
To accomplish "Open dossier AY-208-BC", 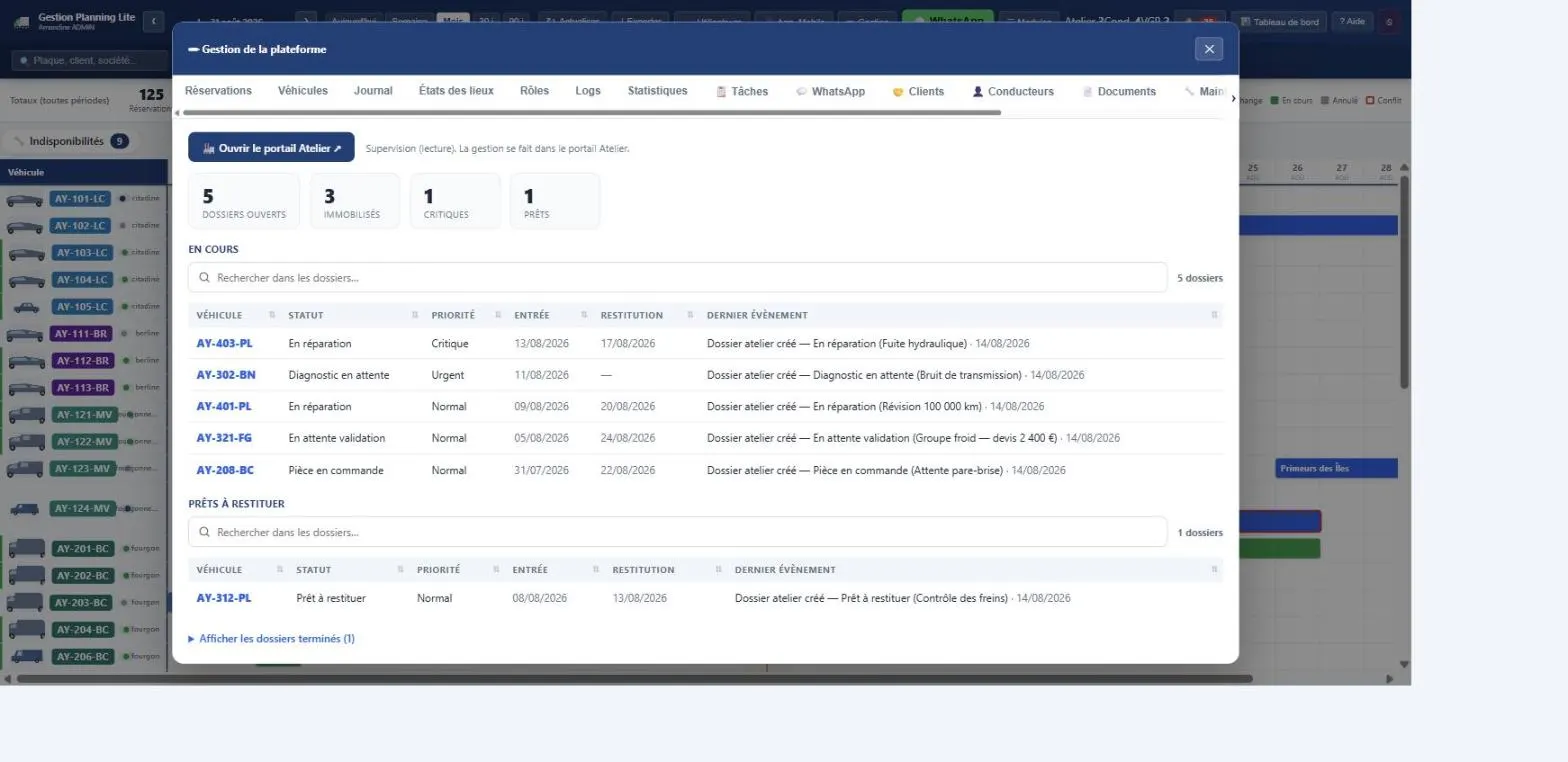I will point(225,470).
